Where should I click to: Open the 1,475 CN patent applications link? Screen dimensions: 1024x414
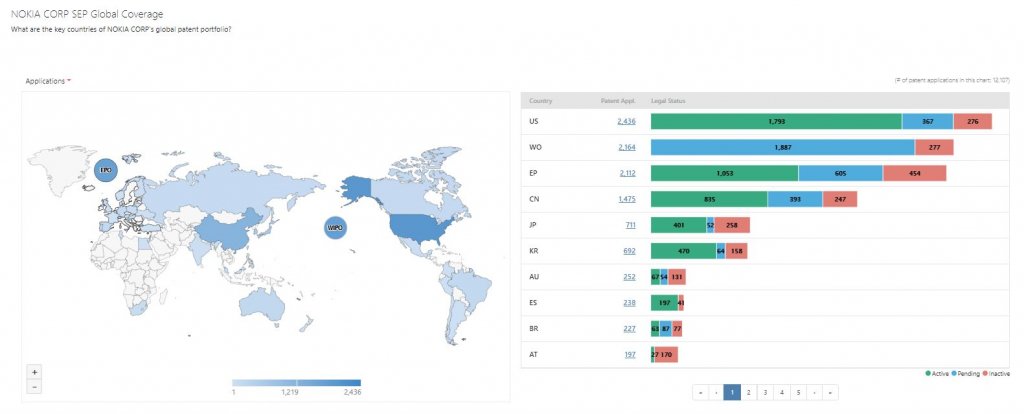626,200
